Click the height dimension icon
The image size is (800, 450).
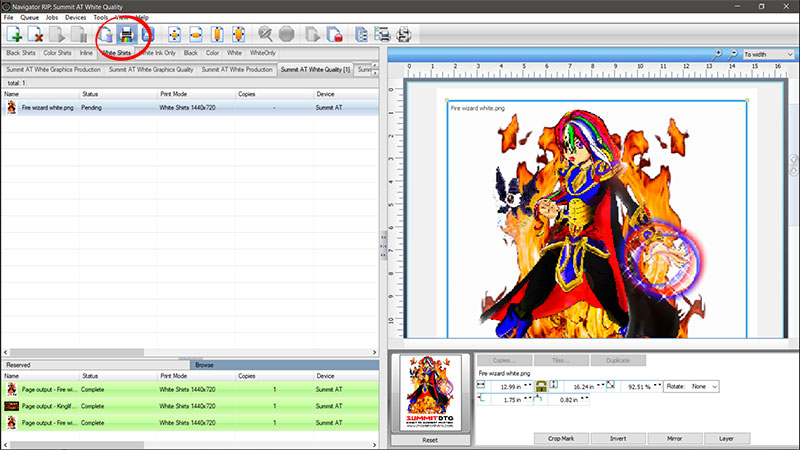pyautogui.click(x=554, y=385)
